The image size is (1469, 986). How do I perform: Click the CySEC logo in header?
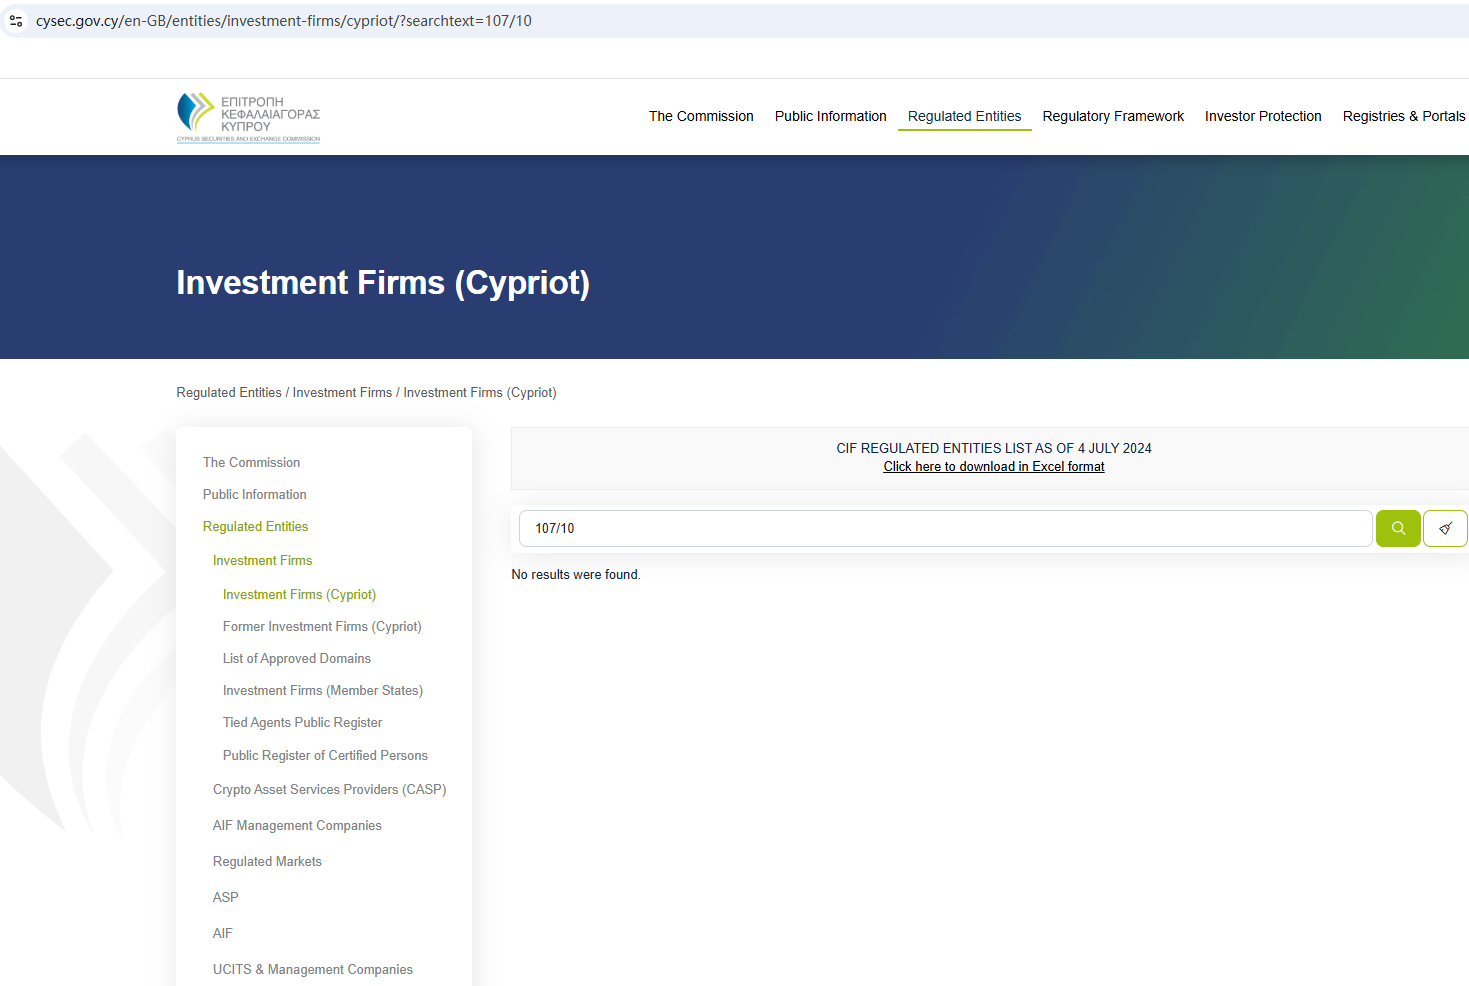point(248,118)
